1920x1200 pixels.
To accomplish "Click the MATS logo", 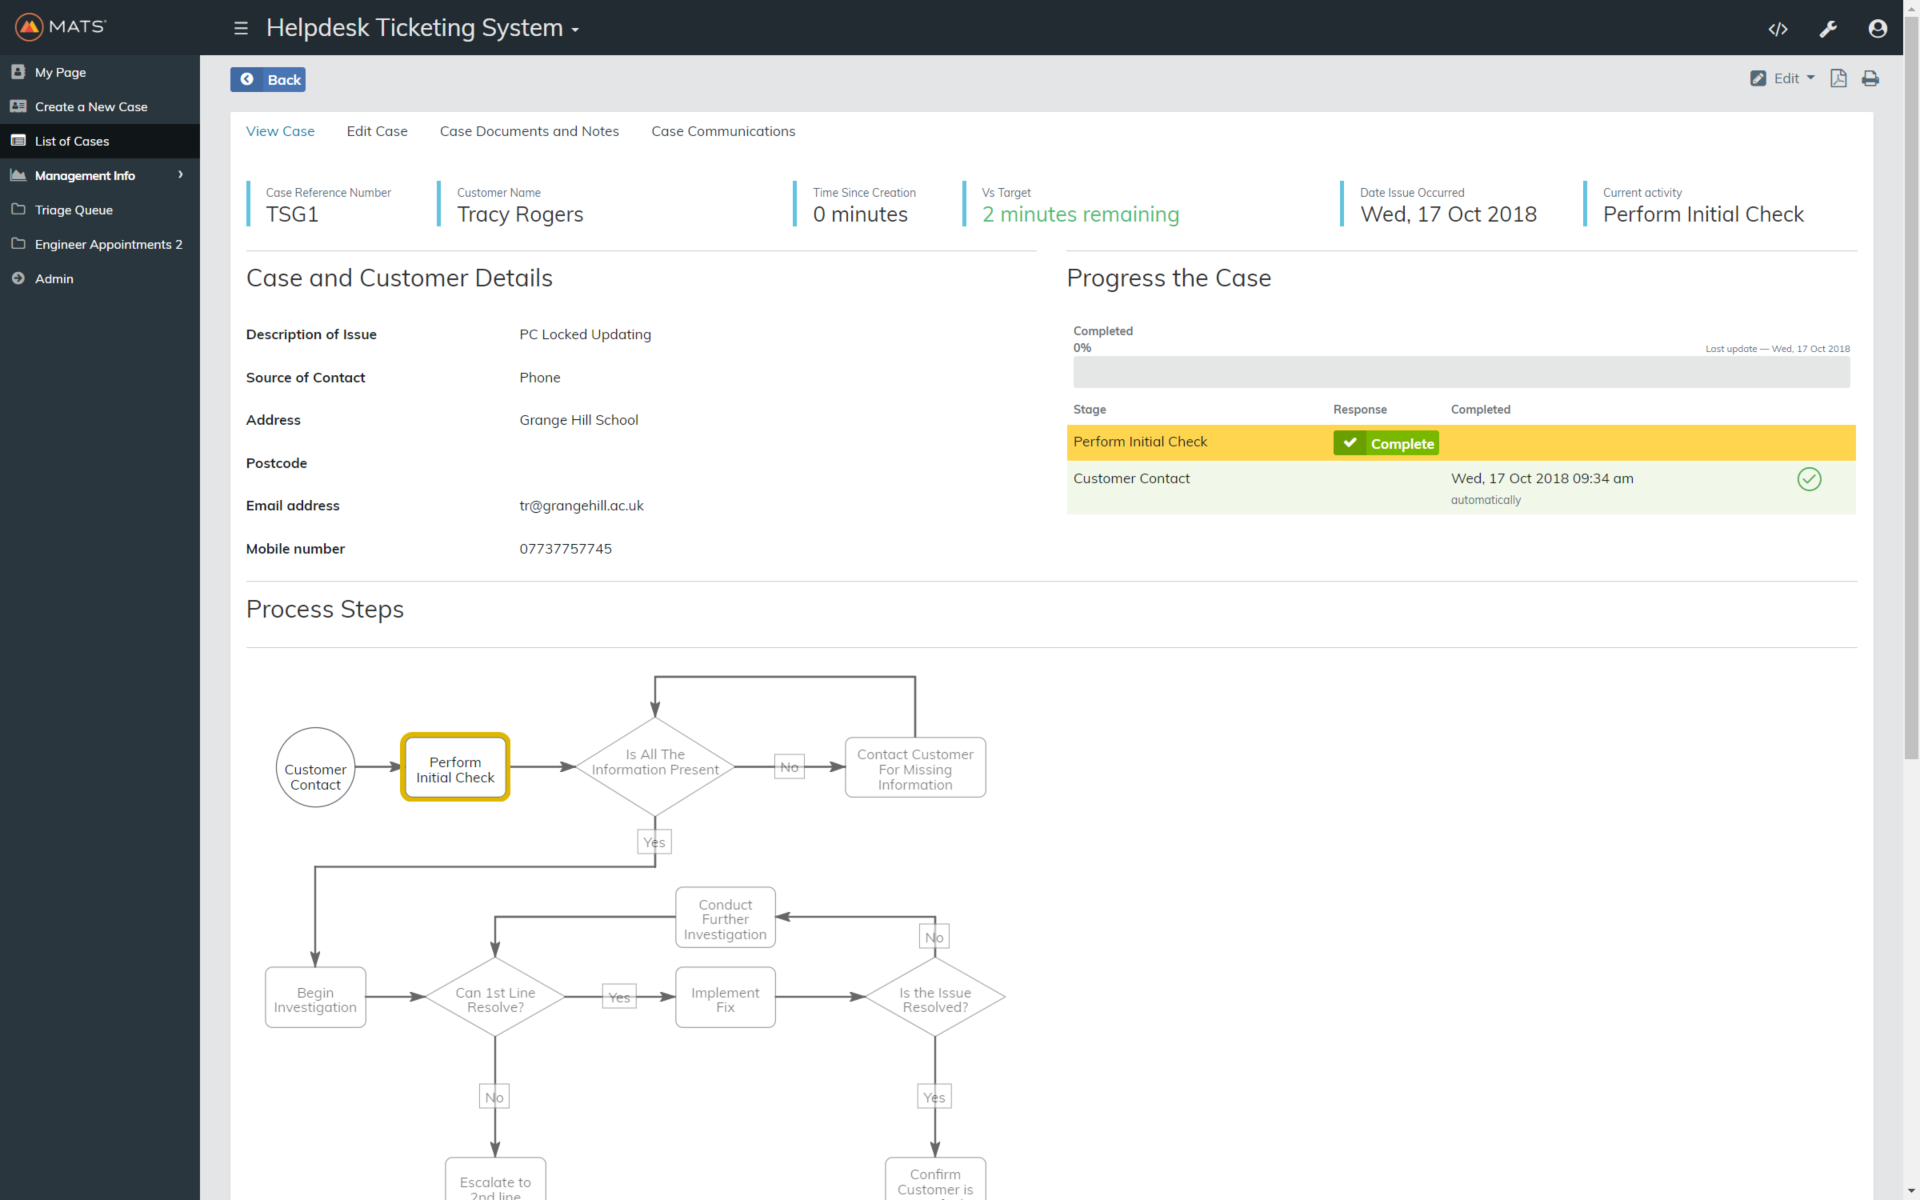I will tap(61, 27).
